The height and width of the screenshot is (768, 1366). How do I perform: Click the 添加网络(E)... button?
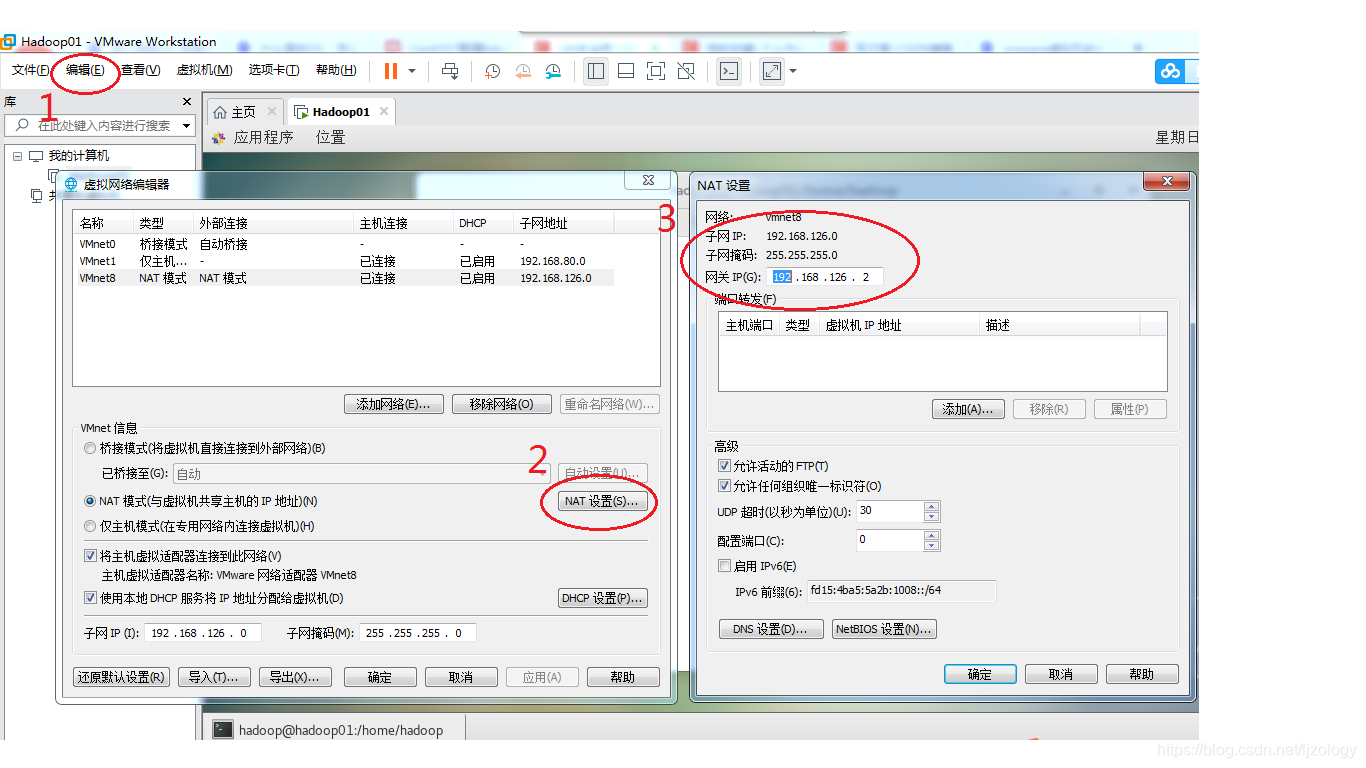tap(393, 404)
